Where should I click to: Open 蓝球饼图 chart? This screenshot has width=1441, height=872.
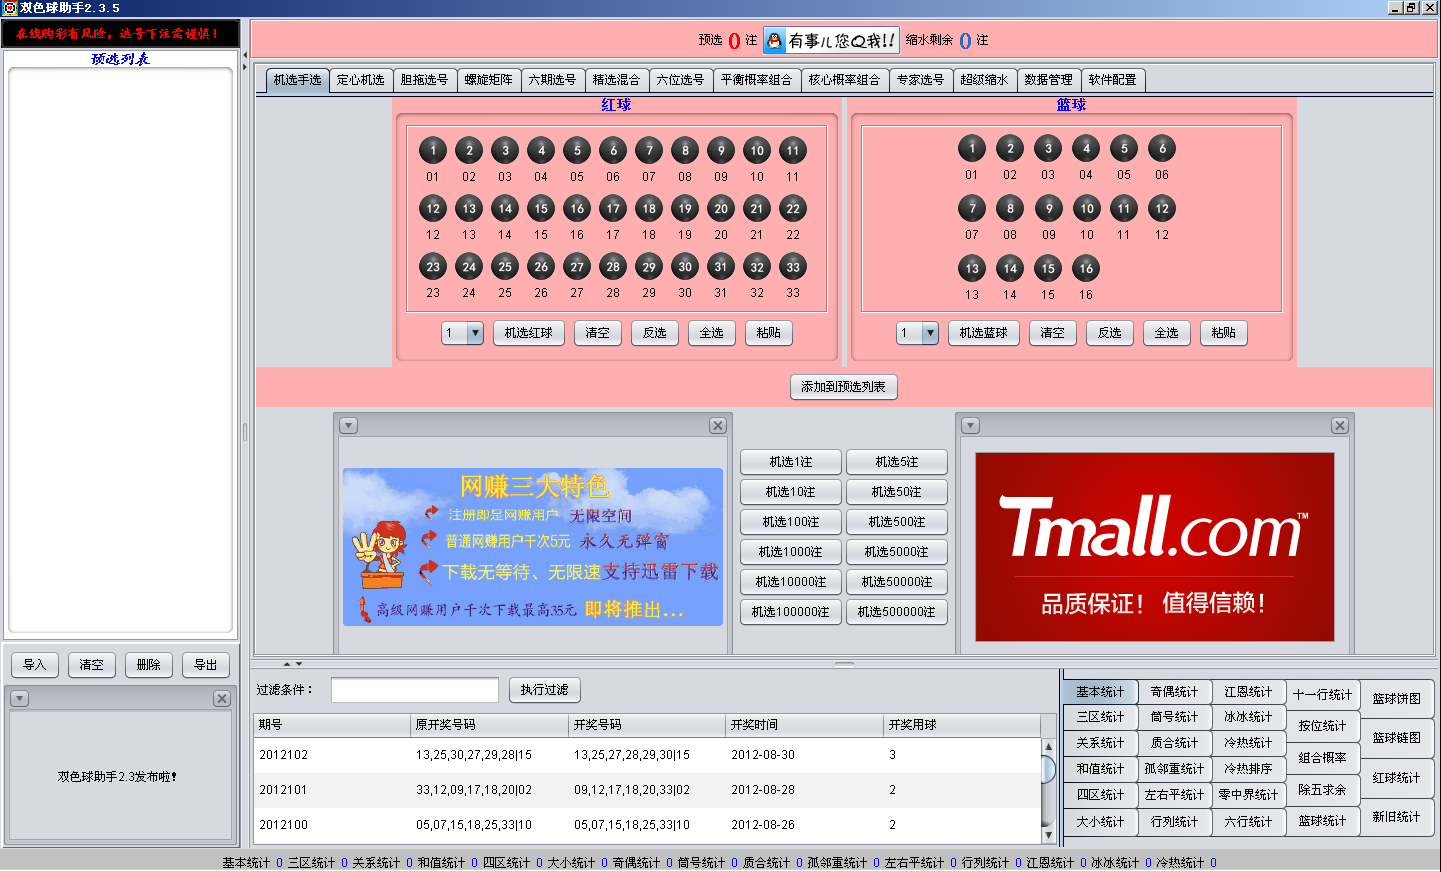(1397, 699)
